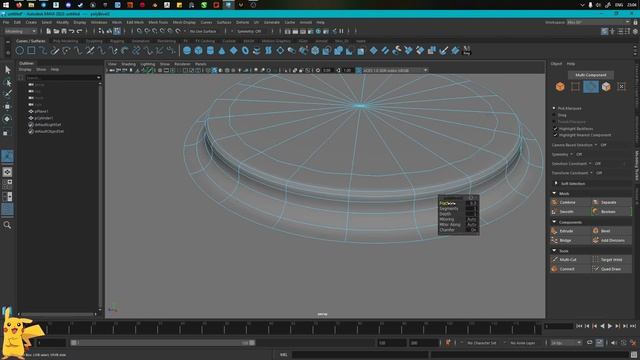Switch to Curves / Surfaces shelf tab
640x360 pixels.
point(31,41)
